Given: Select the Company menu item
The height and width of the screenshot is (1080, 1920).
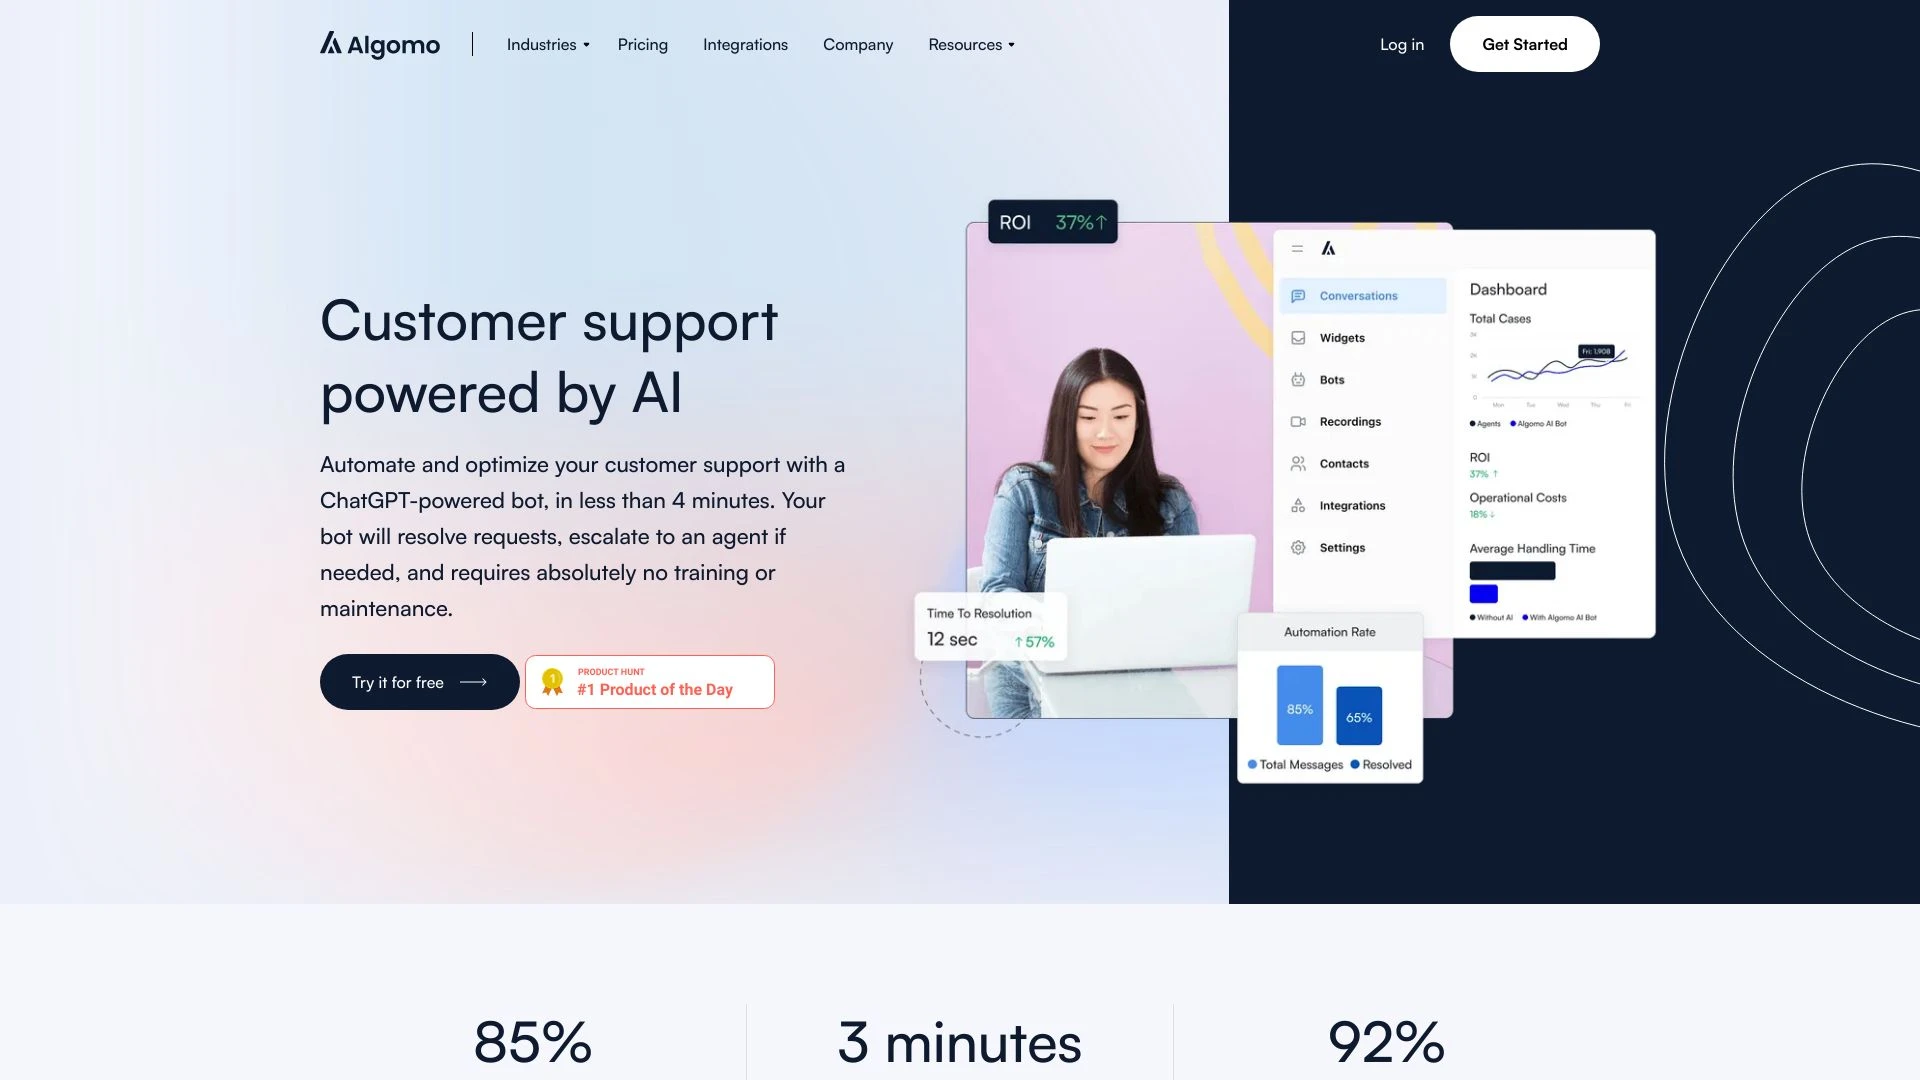Looking at the screenshot, I should click(857, 44).
